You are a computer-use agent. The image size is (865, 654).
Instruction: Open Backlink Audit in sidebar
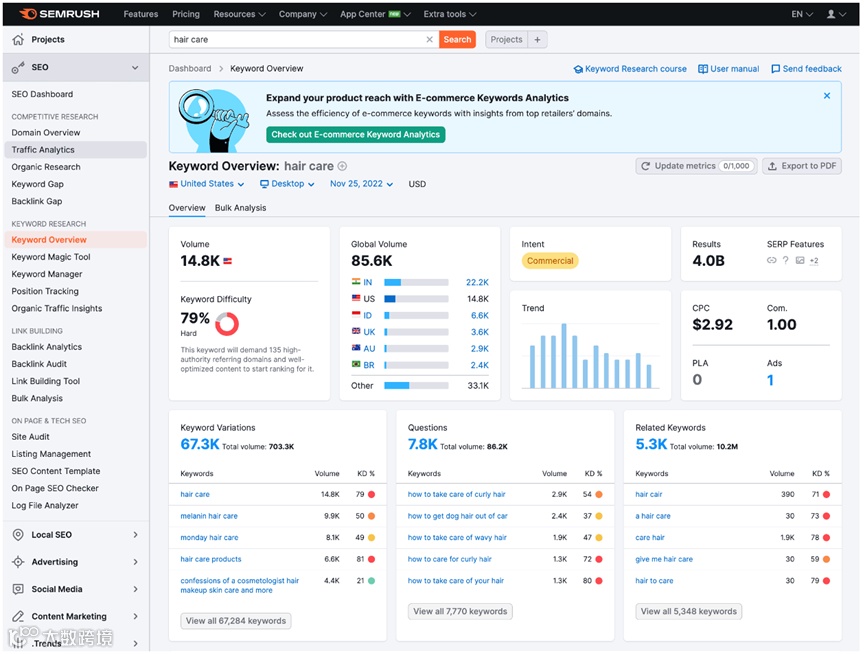tap(39, 364)
